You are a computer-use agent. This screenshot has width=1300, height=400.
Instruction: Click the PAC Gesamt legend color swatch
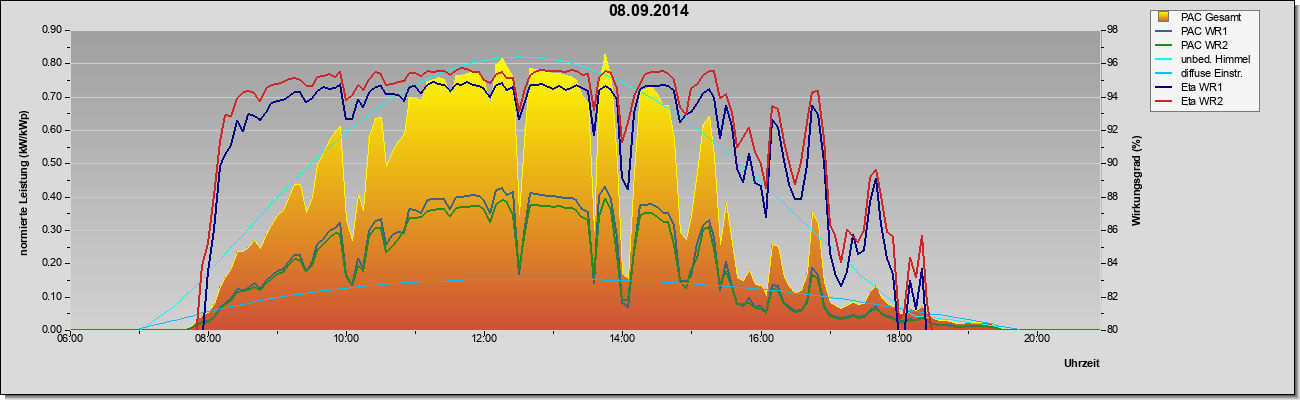(x=1163, y=17)
